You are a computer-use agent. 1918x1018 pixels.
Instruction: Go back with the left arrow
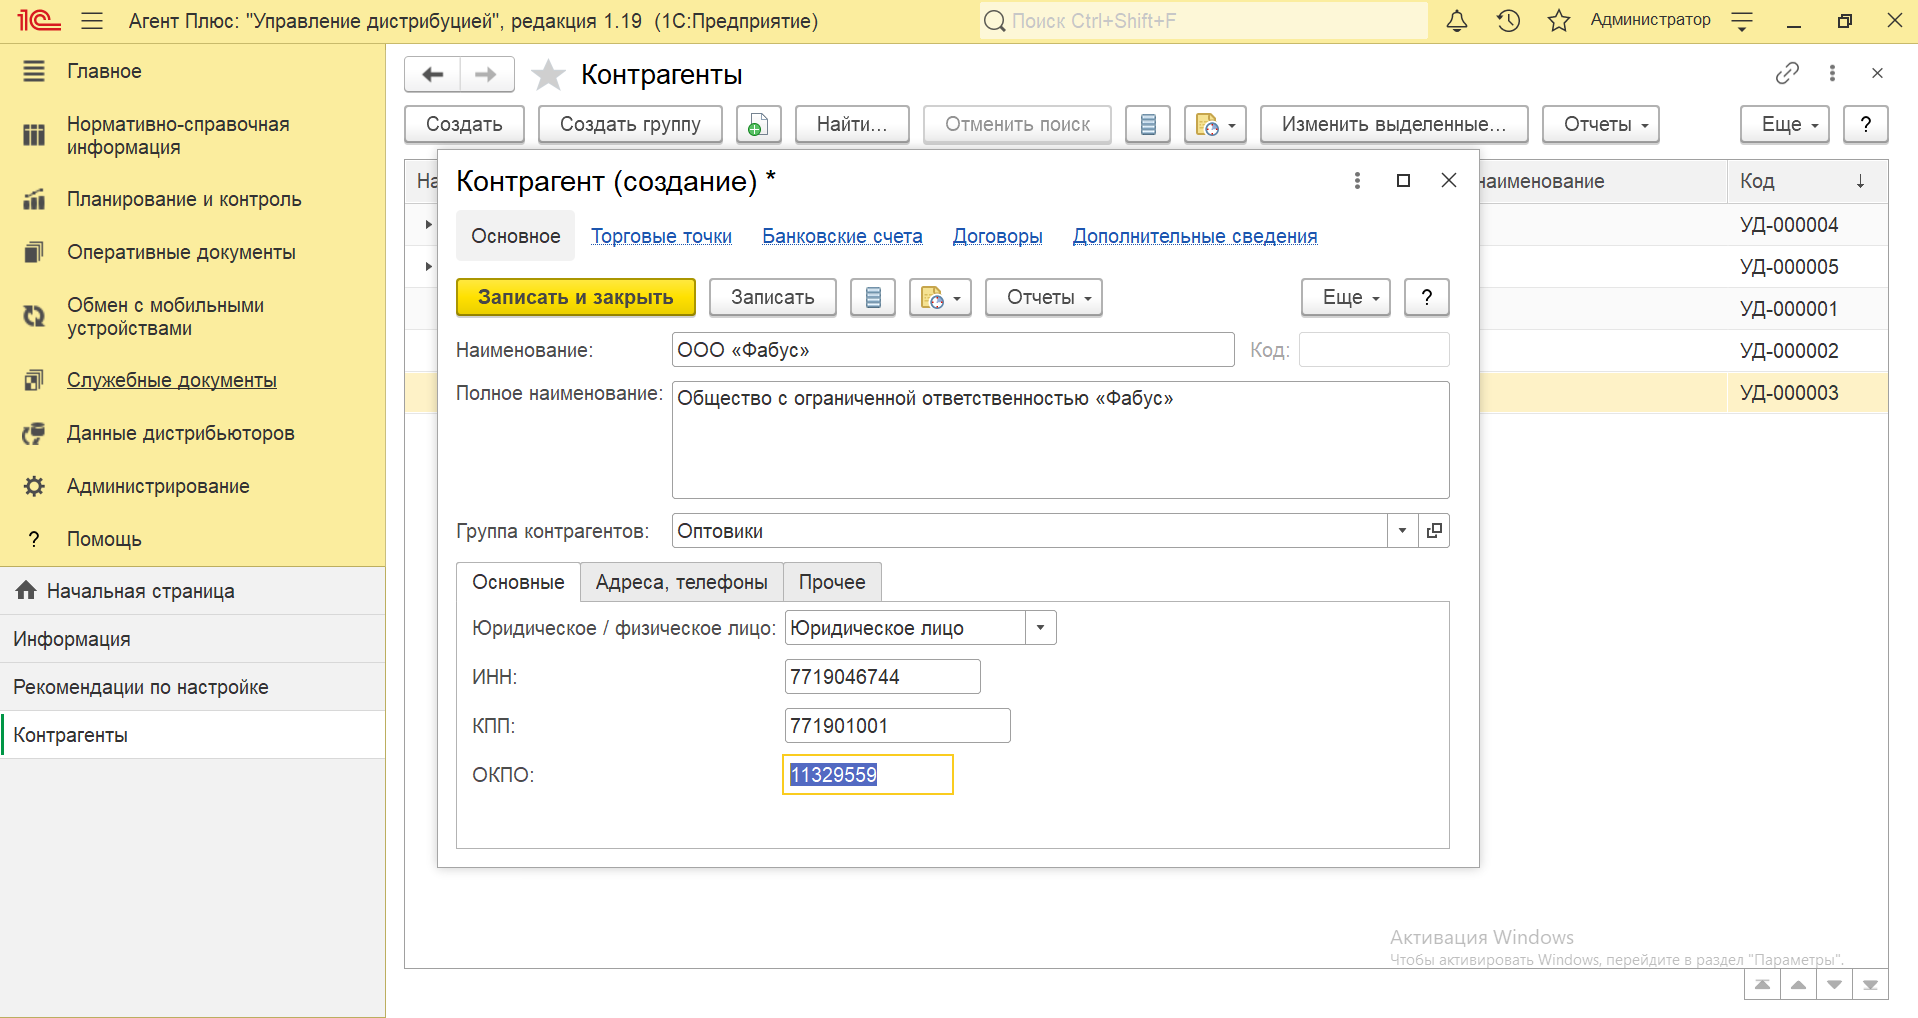coord(432,74)
